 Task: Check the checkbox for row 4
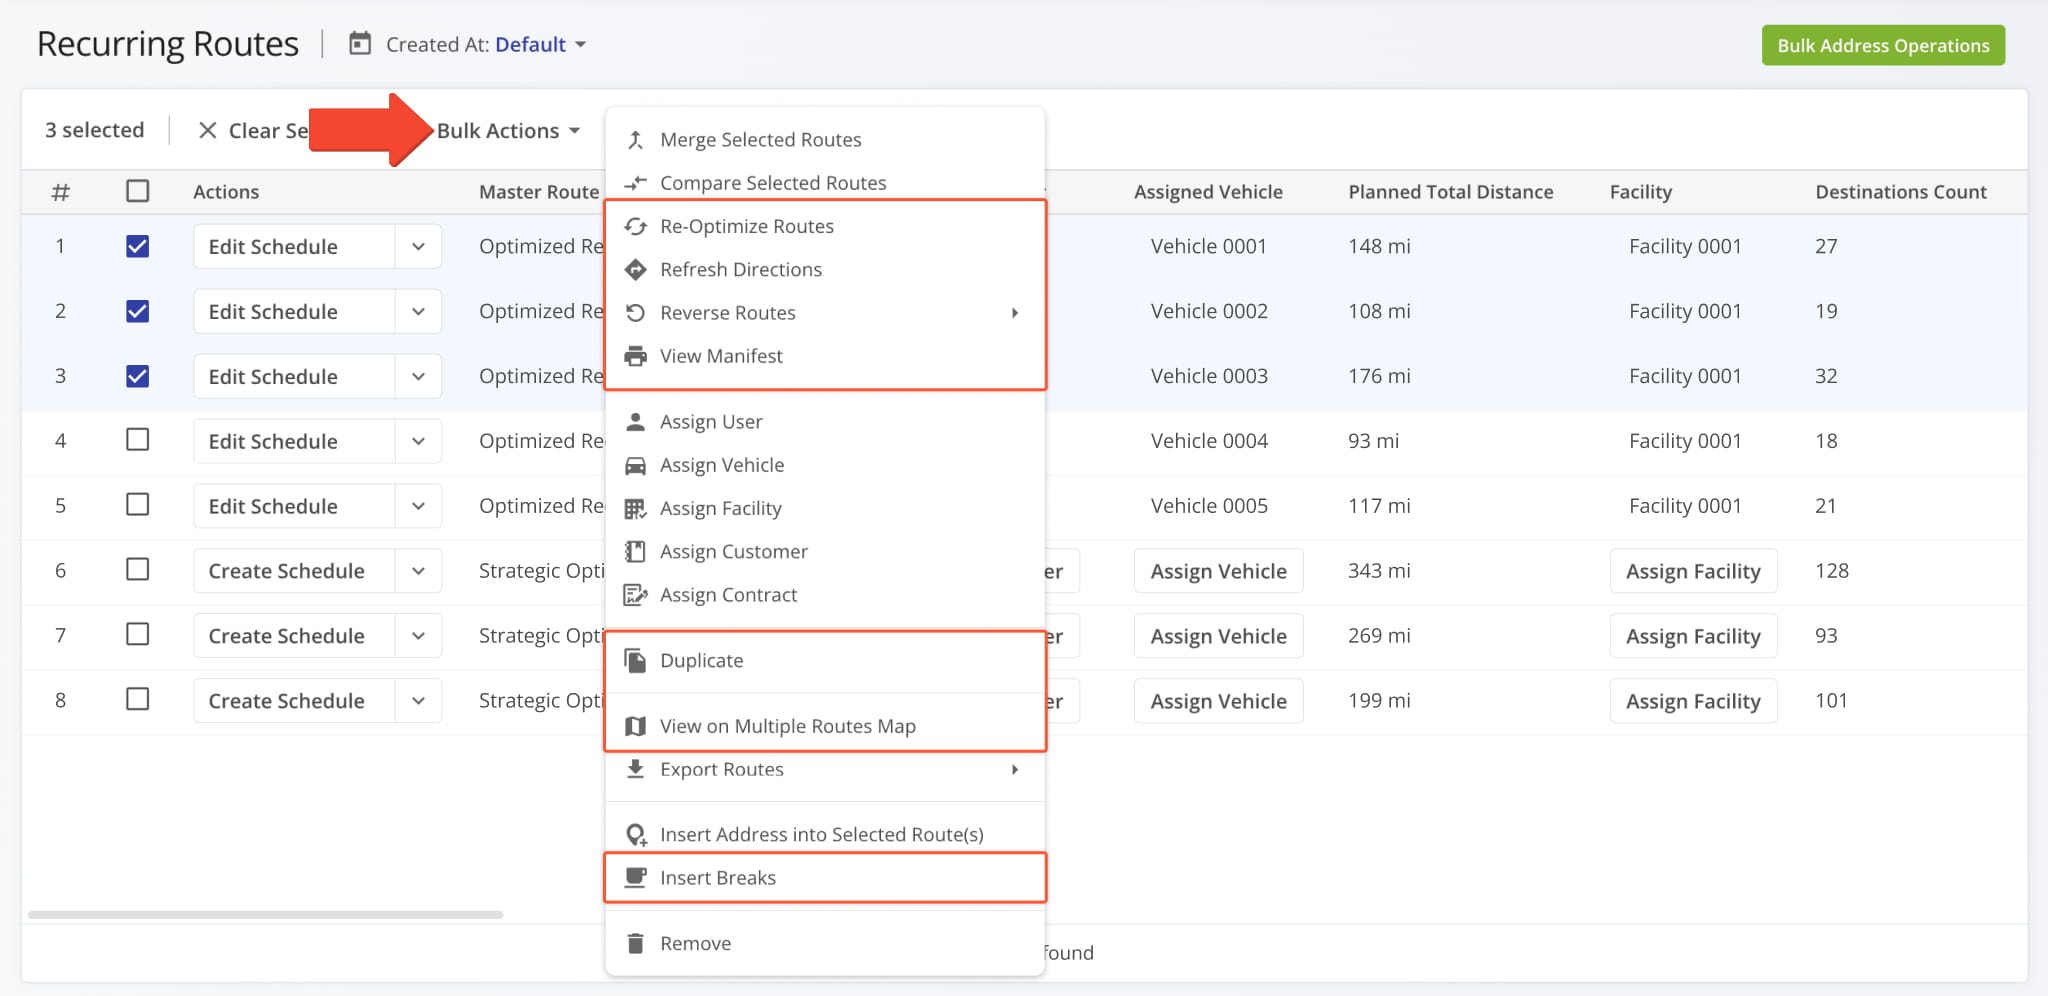(x=138, y=440)
